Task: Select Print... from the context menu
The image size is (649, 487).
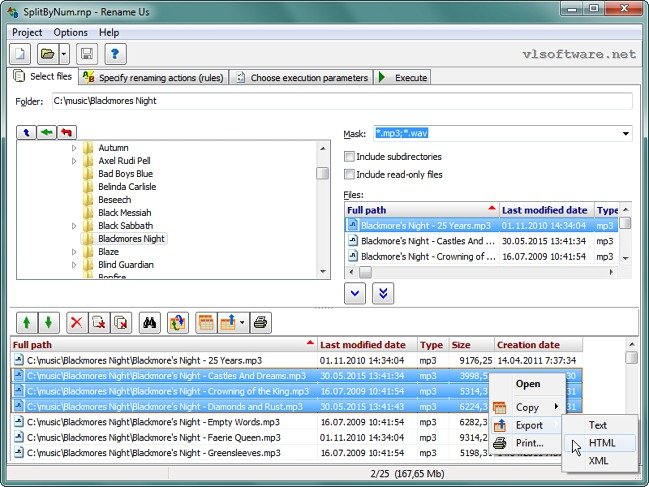Action: (x=529, y=443)
